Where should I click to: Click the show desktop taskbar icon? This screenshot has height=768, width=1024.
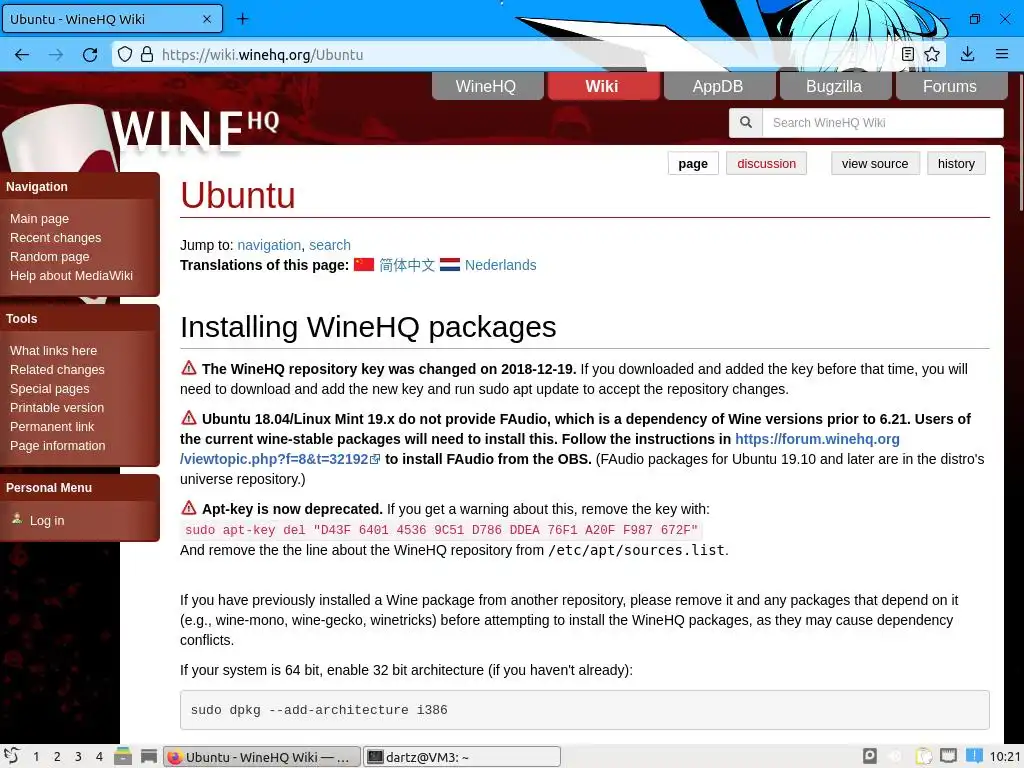pos(149,756)
